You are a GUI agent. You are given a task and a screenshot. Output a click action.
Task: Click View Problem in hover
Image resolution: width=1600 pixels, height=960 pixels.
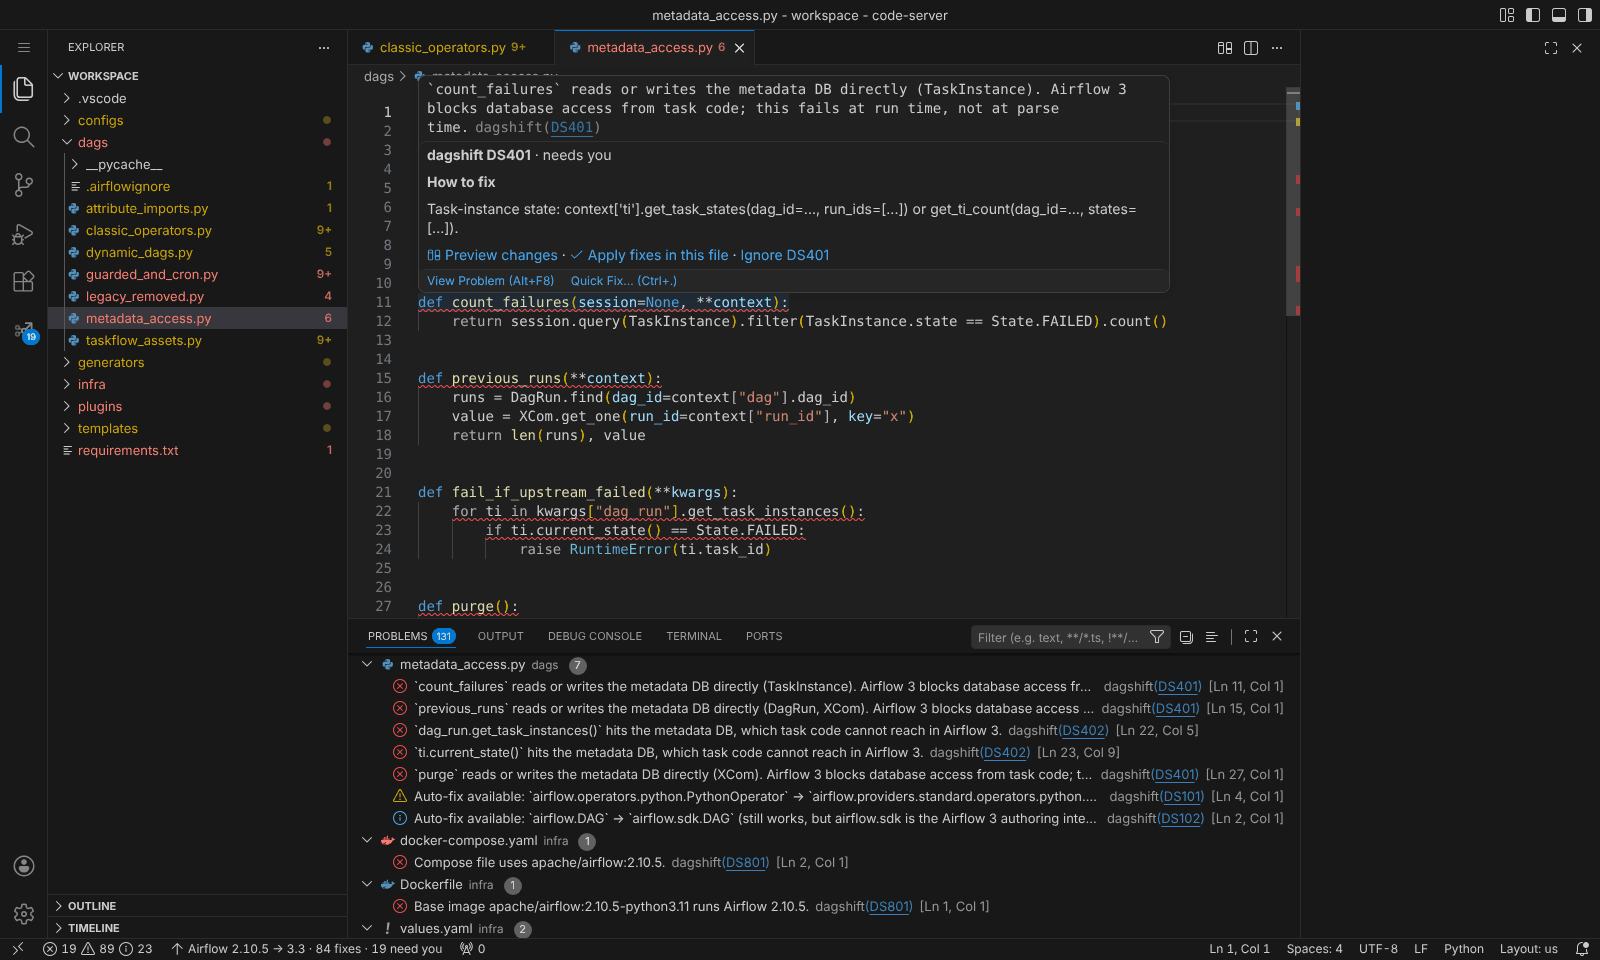coord(490,281)
